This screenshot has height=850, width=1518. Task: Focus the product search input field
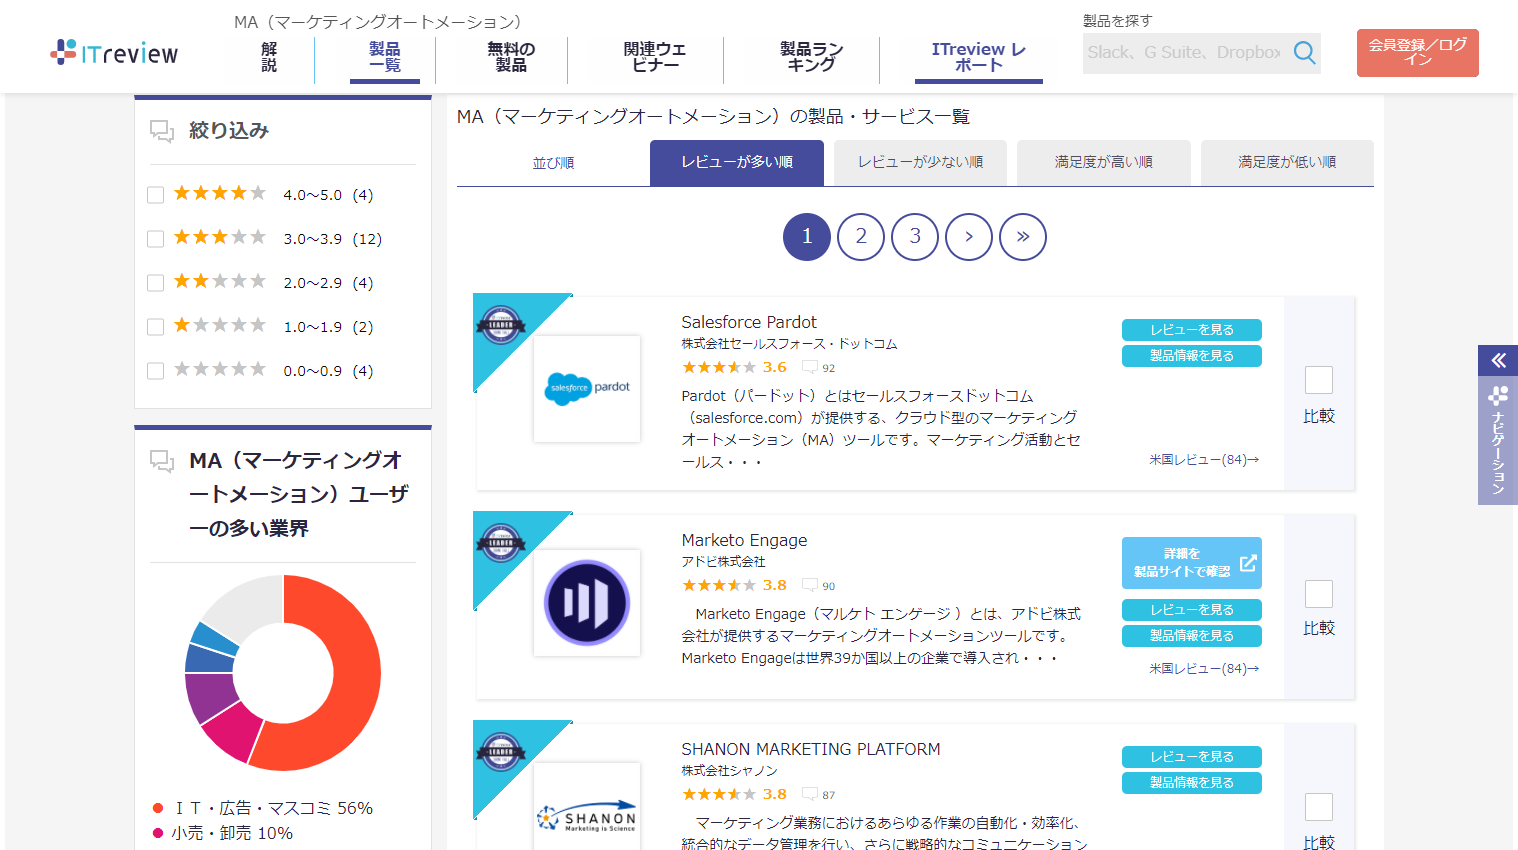pyautogui.click(x=1185, y=53)
